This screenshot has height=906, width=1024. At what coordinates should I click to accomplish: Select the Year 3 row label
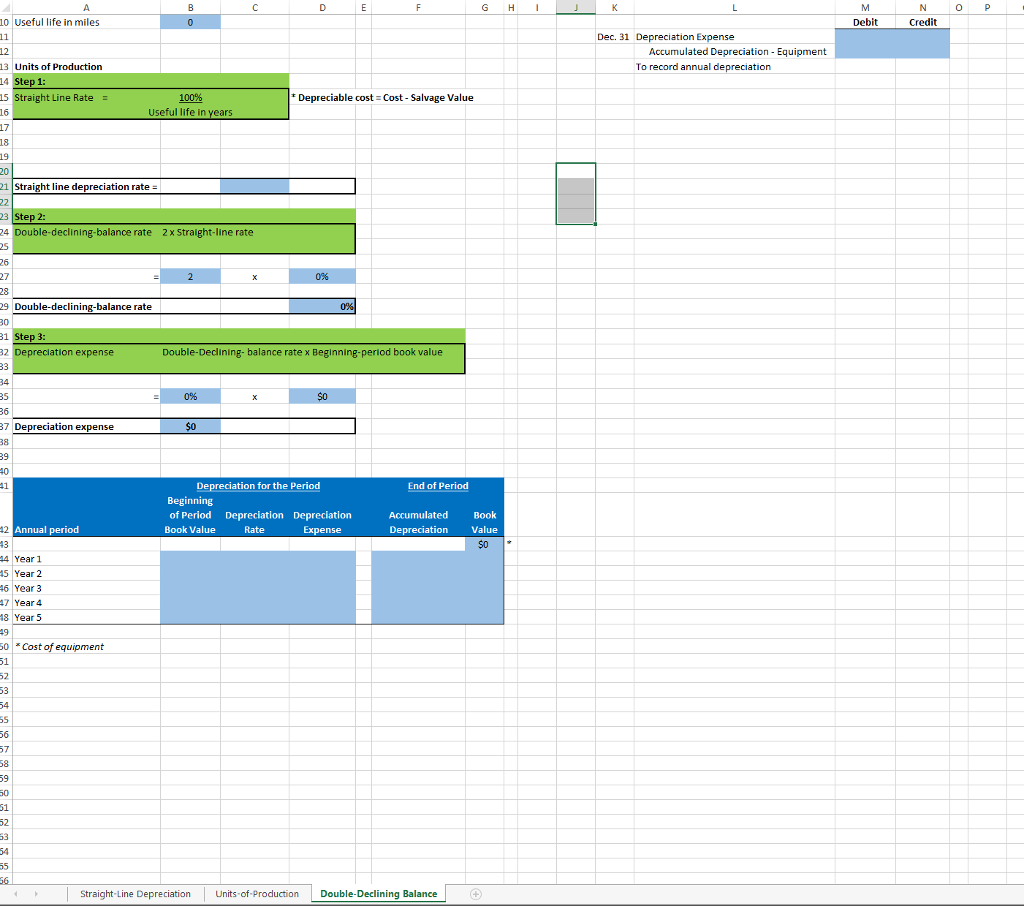(28, 588)
